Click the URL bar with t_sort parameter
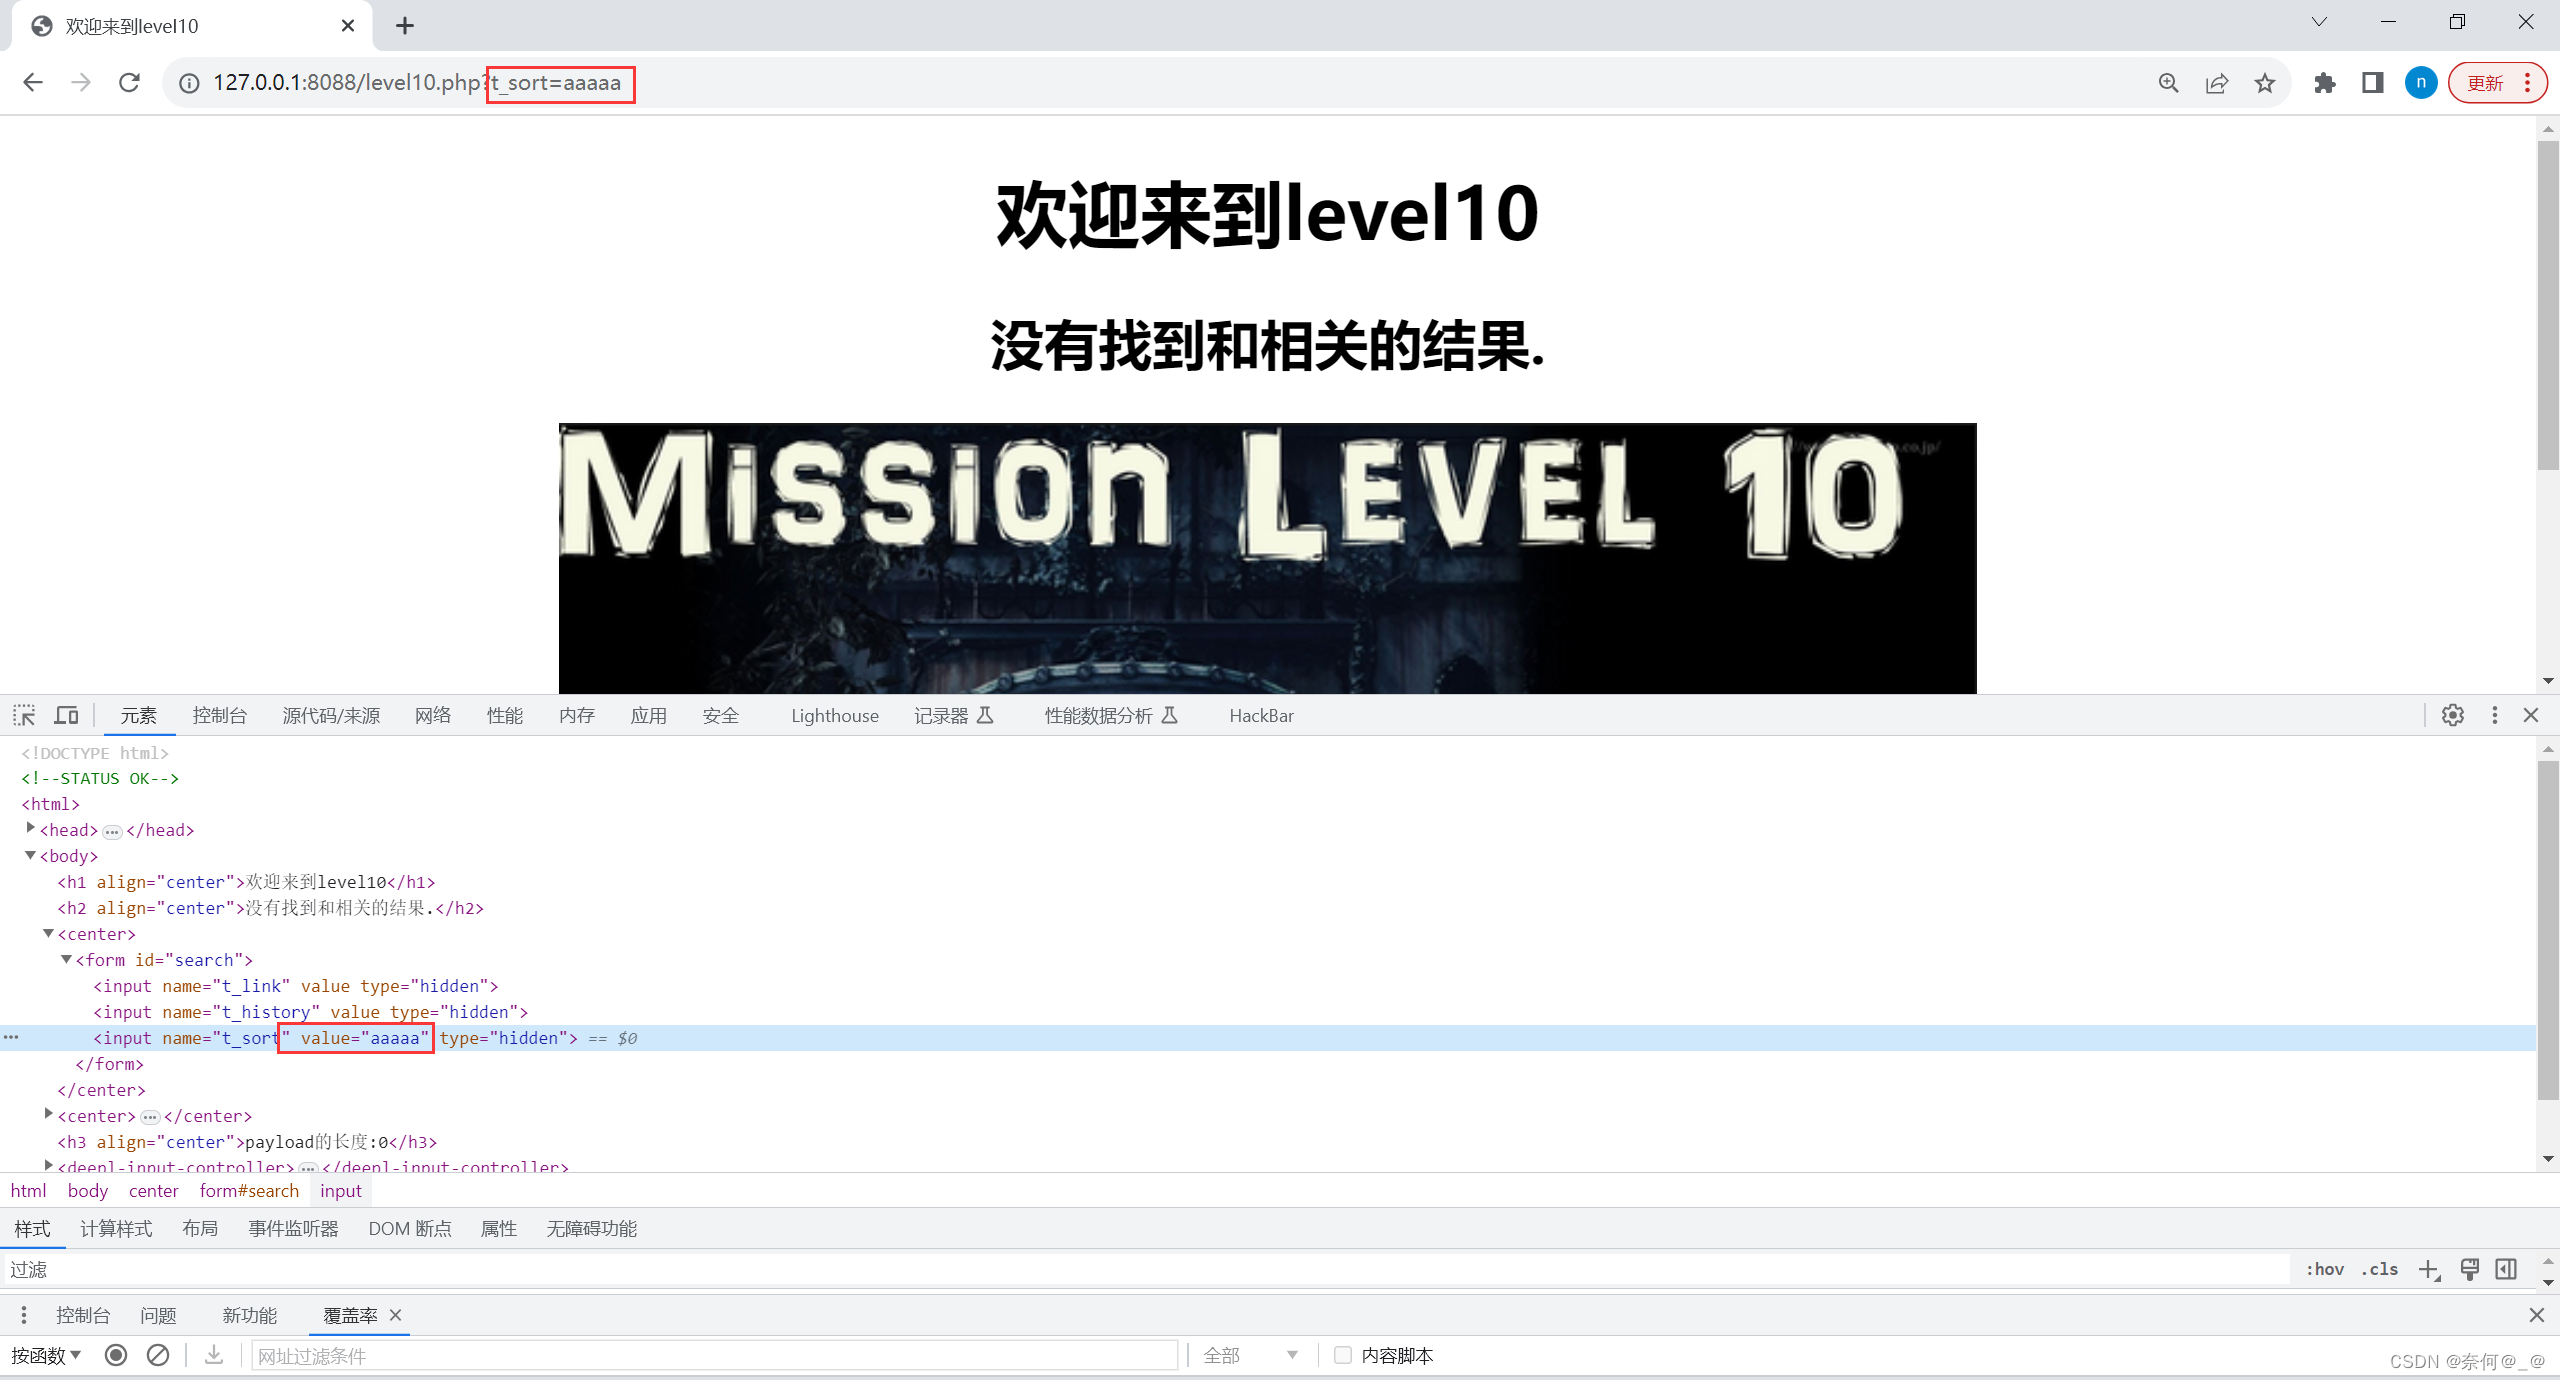Screen dimensions: 2560x1380 (x=561, y=82)
